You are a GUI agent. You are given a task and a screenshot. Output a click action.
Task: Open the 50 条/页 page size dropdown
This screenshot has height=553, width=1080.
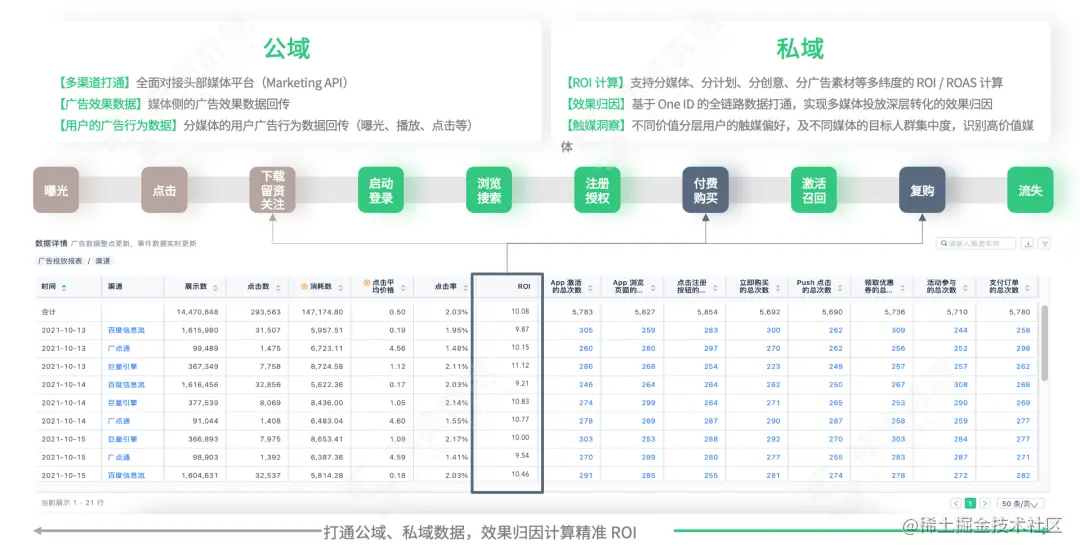click(1020, 503)
